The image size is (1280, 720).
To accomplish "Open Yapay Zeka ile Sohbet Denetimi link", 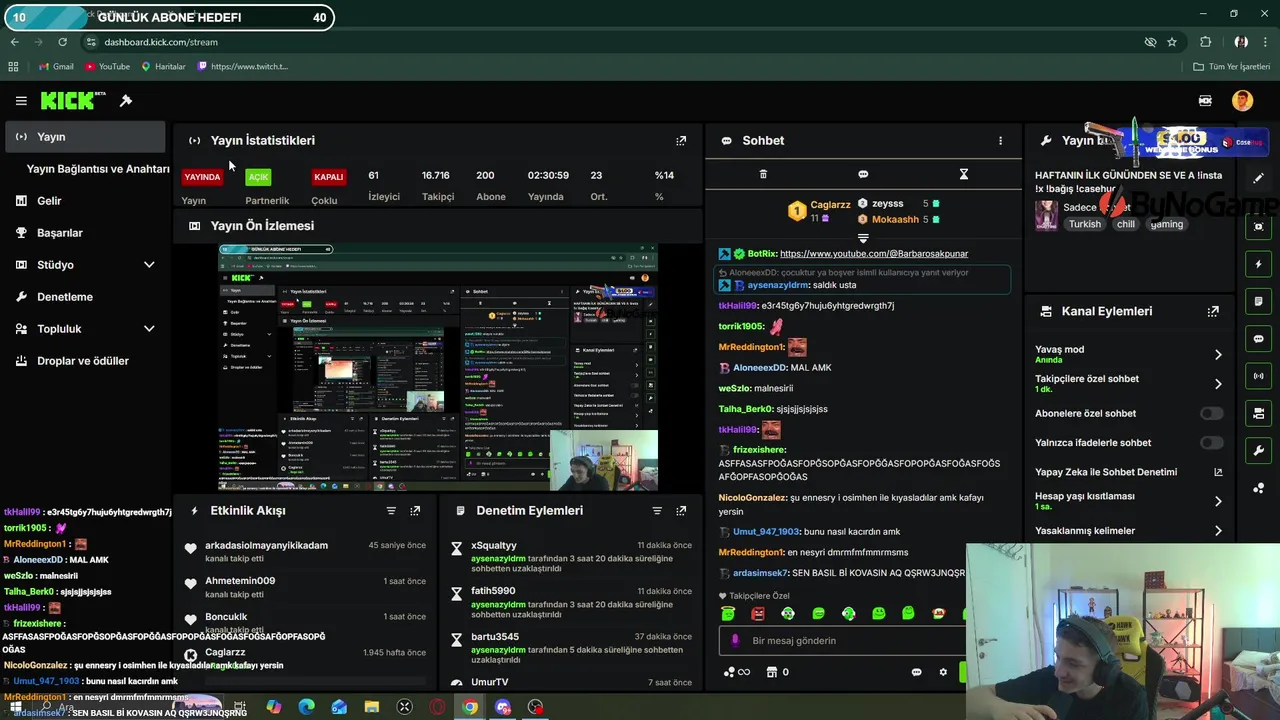I will pyautogui.click(x=1128, y=472).
